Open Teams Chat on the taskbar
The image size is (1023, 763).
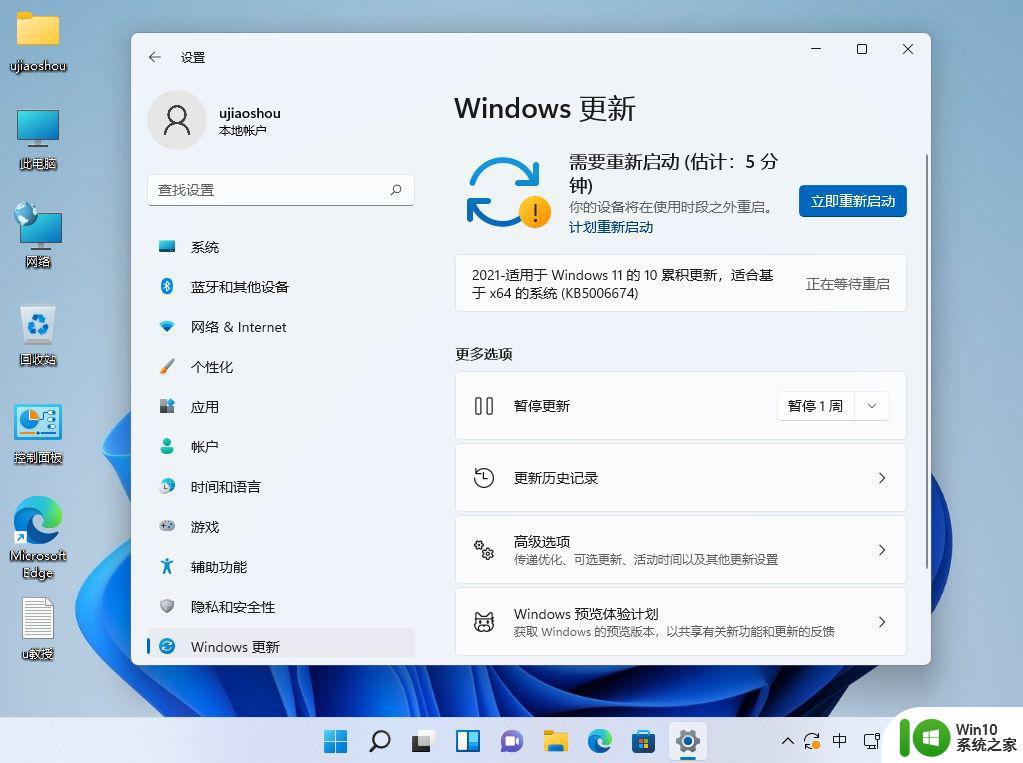512,741
